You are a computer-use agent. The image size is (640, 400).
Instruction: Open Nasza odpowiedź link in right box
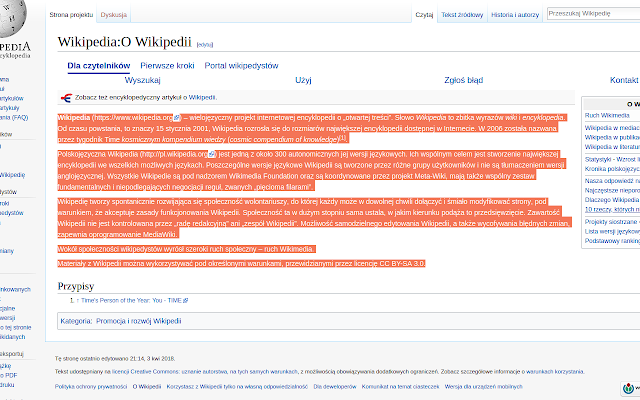pyautogui.click(x=612, y=181)
